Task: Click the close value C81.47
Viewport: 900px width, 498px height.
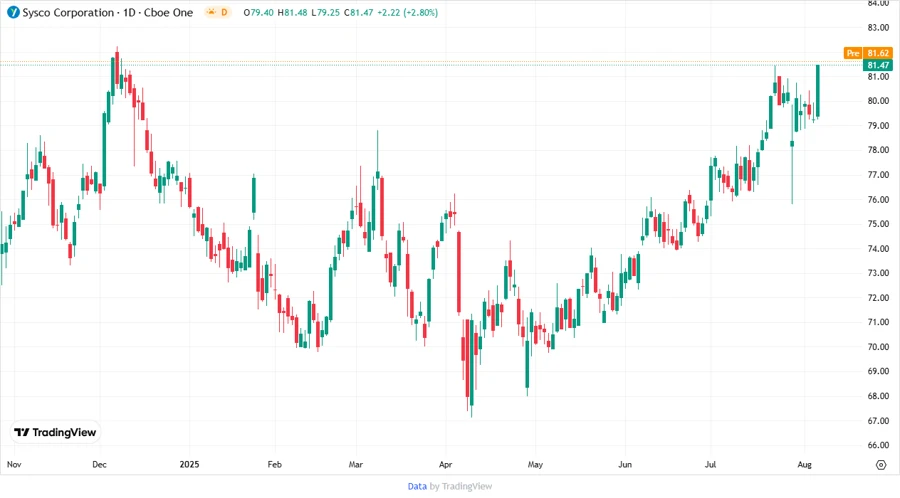Action: click(359, 13)
